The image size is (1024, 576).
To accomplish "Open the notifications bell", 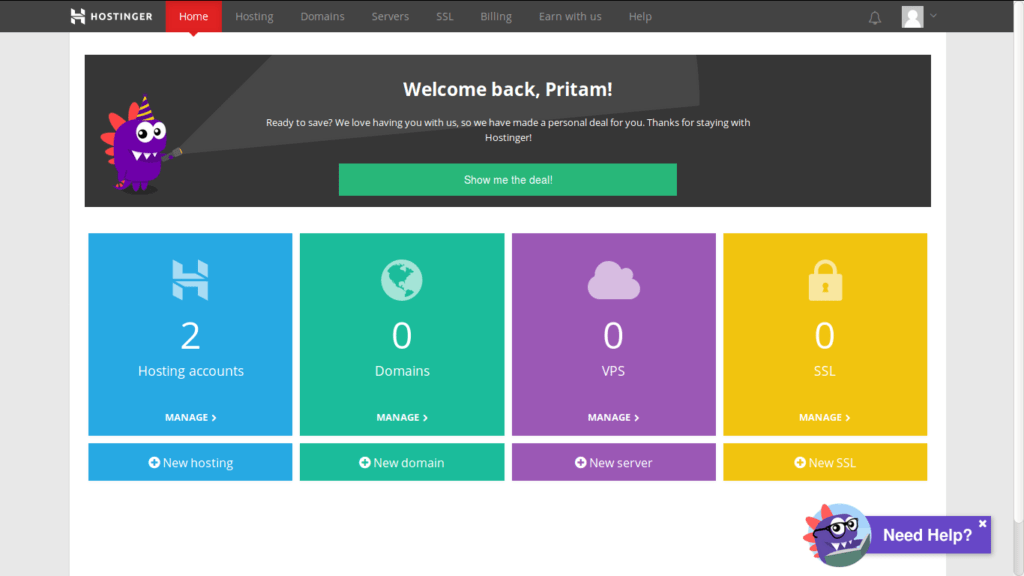I will pyautogui.click(x=874, y=18).
